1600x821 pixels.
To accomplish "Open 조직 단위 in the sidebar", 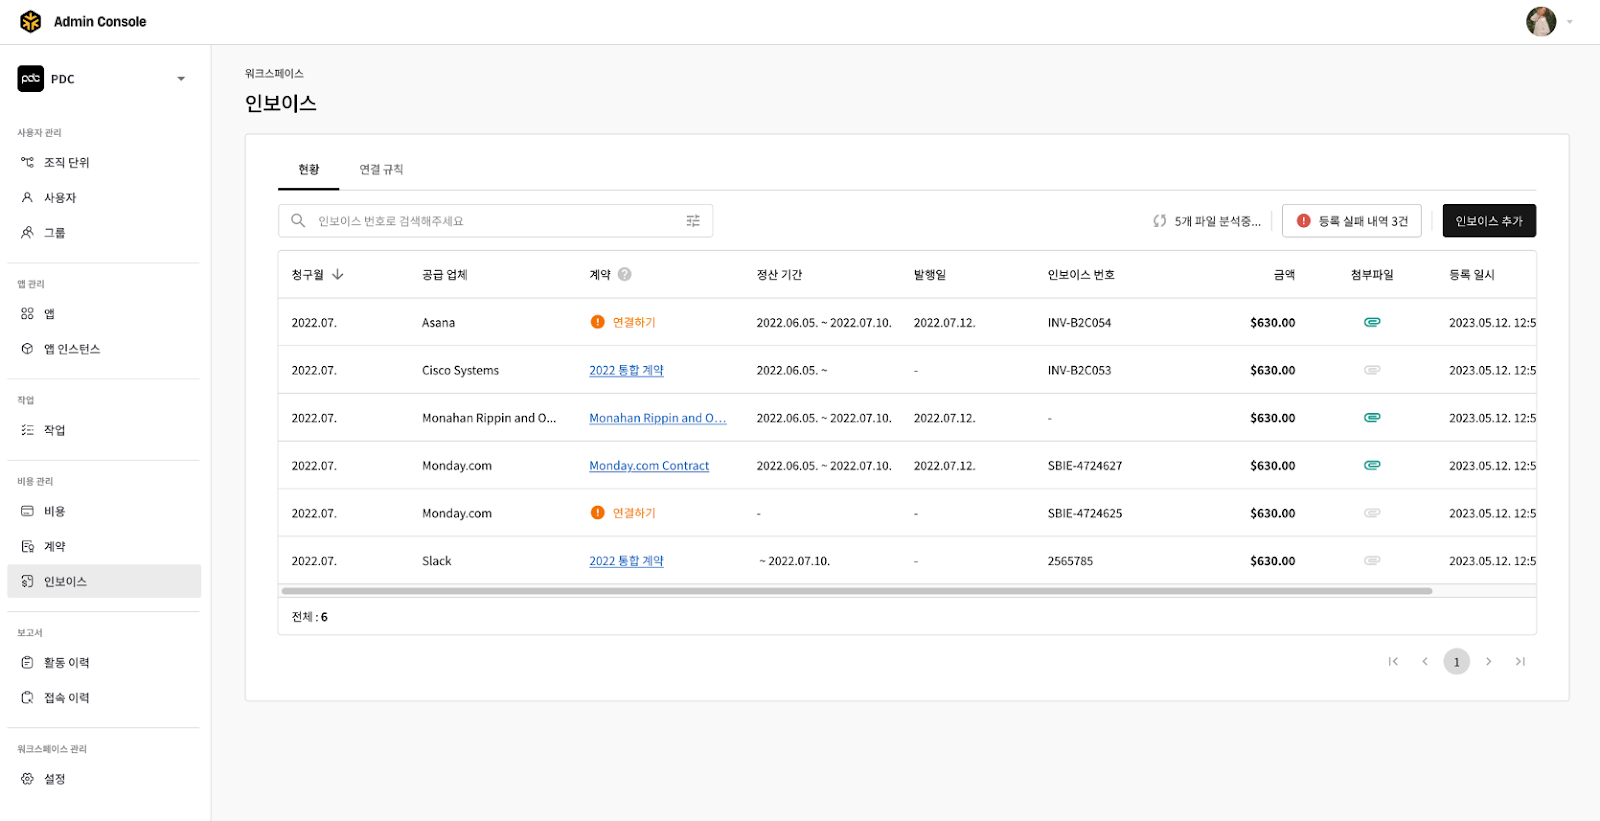I will 104,162.
